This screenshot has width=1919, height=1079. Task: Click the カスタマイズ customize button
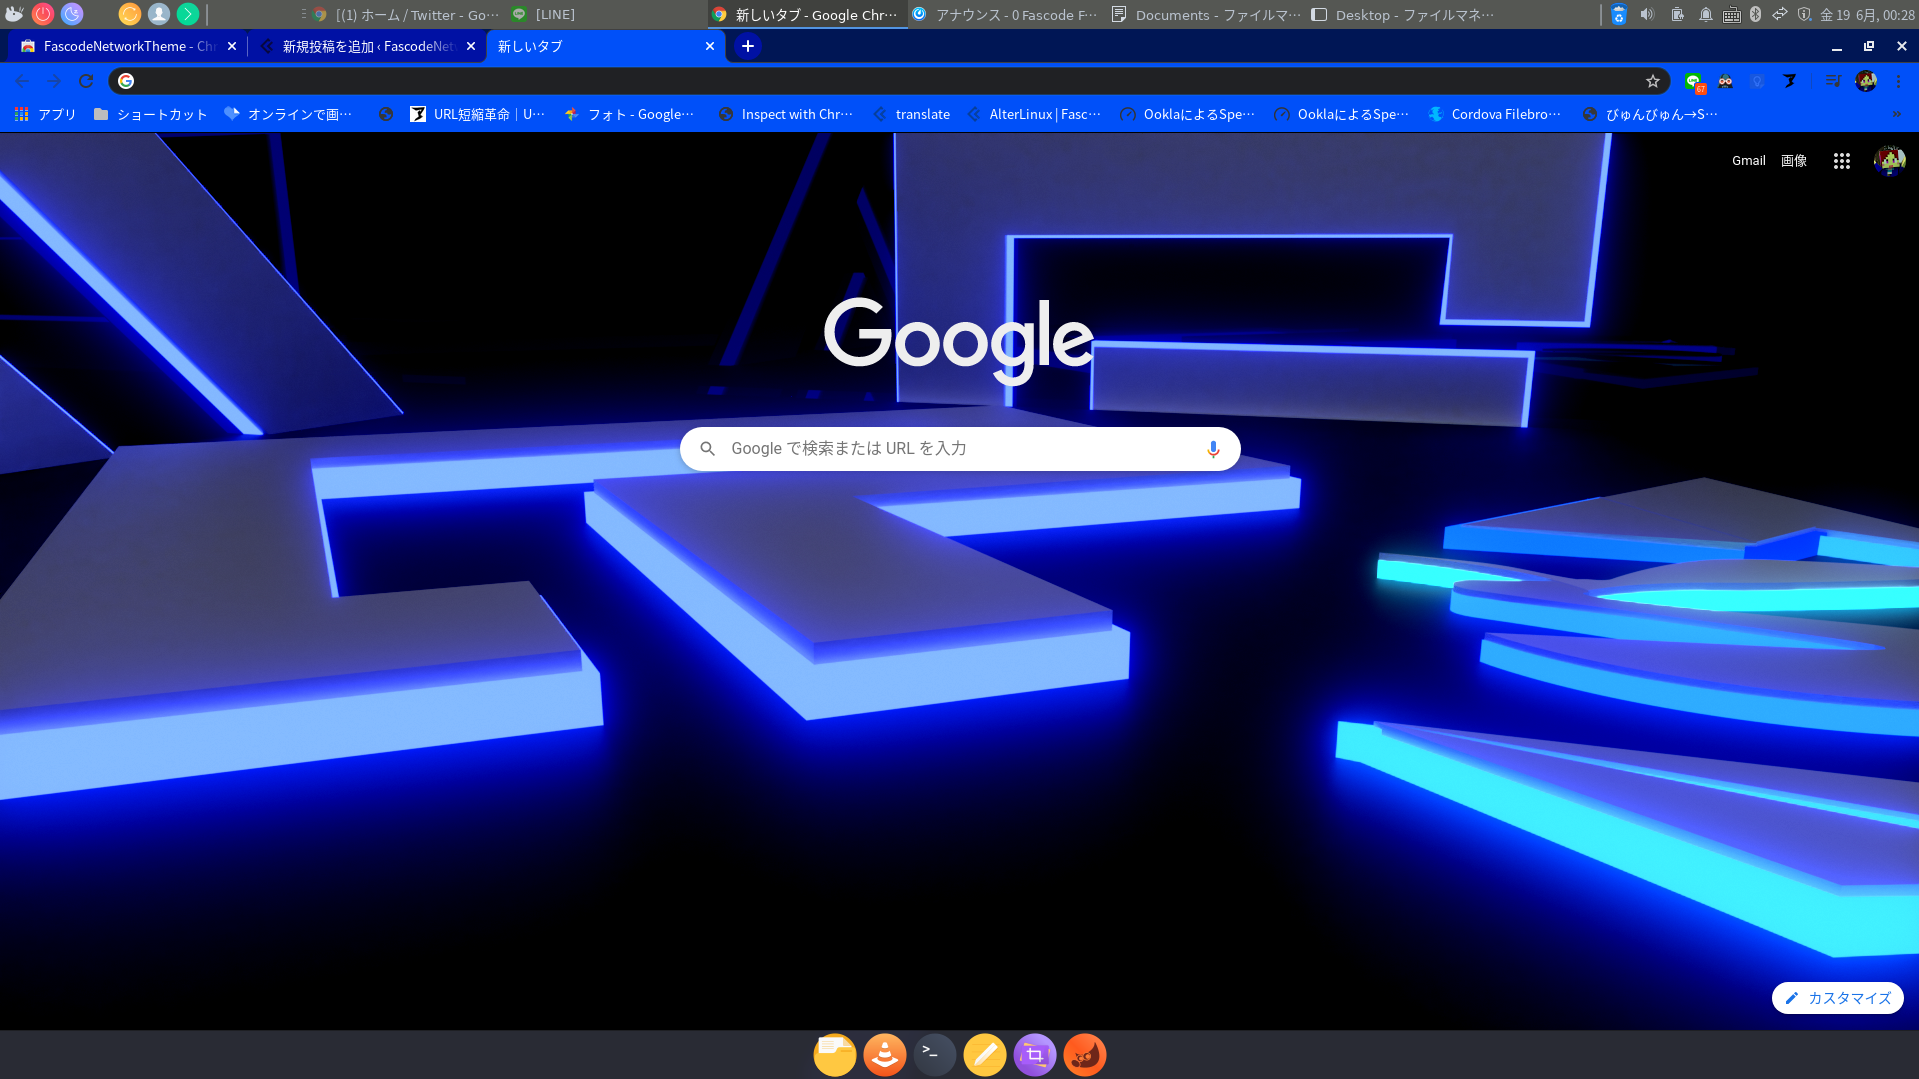coord(1838,998)
